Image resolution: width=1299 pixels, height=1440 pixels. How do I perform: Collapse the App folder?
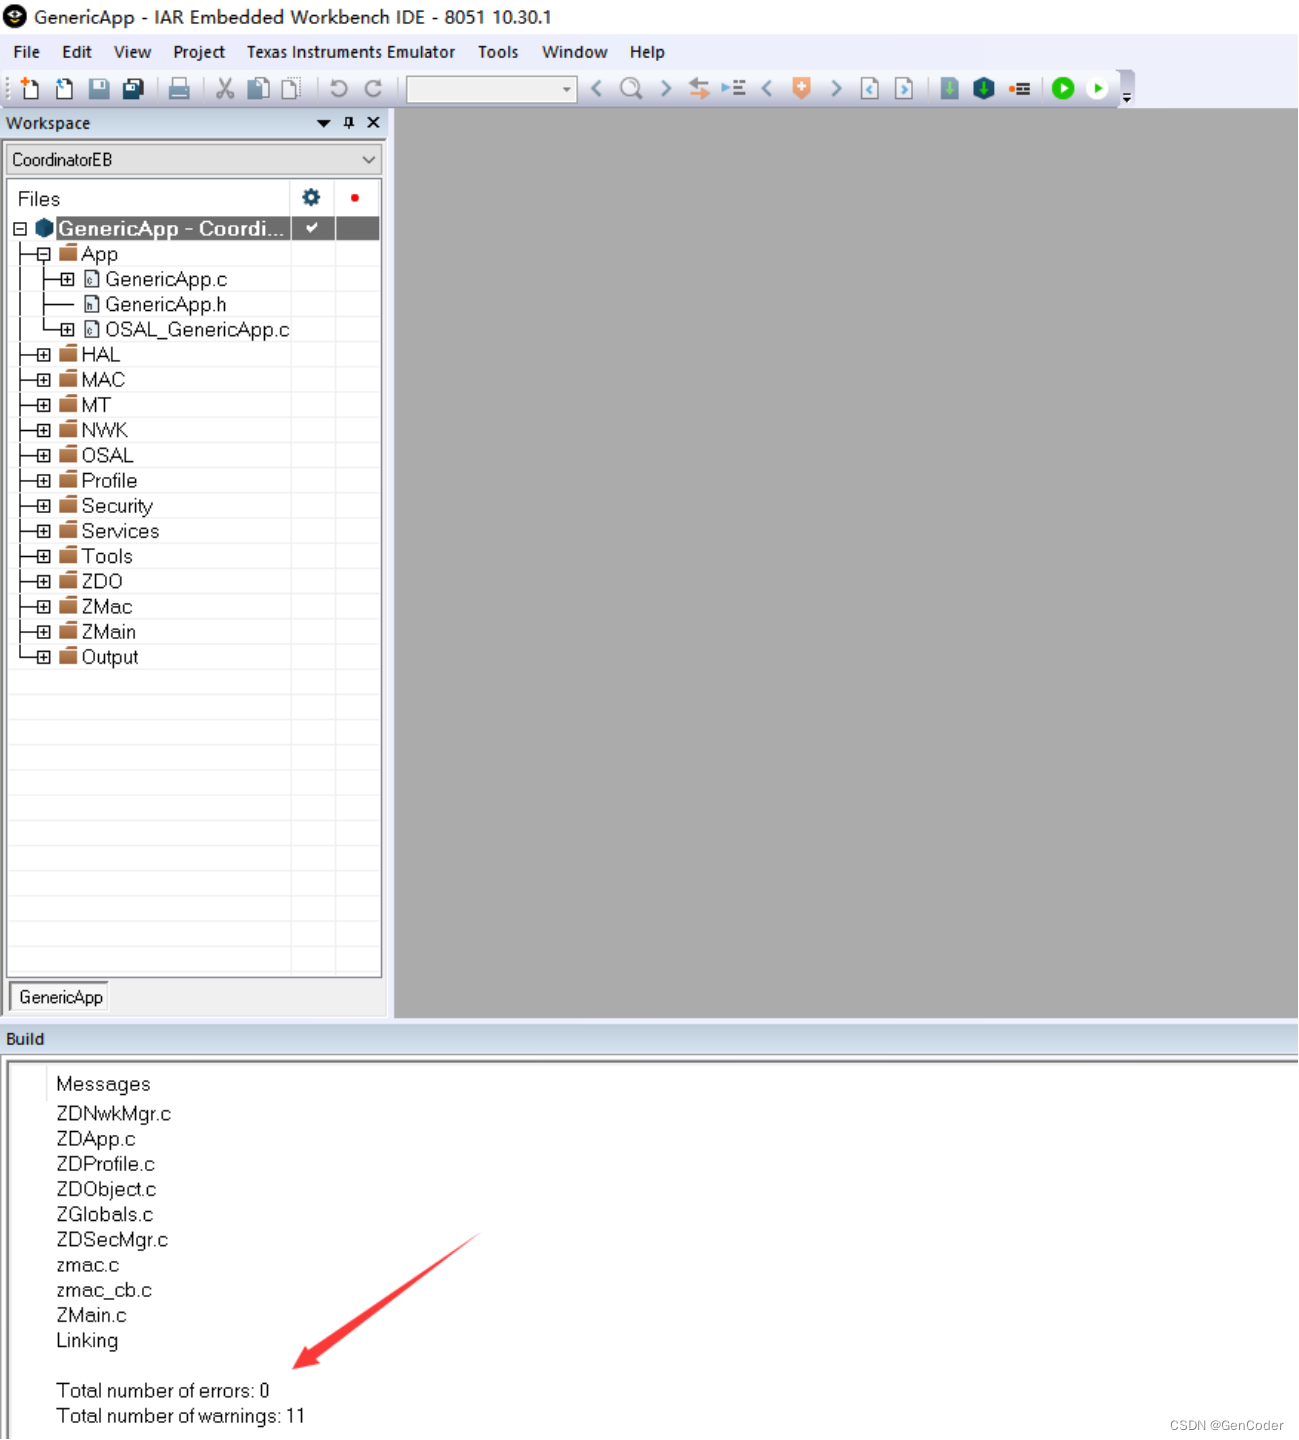pyautogui.click(x=43, y=254)
